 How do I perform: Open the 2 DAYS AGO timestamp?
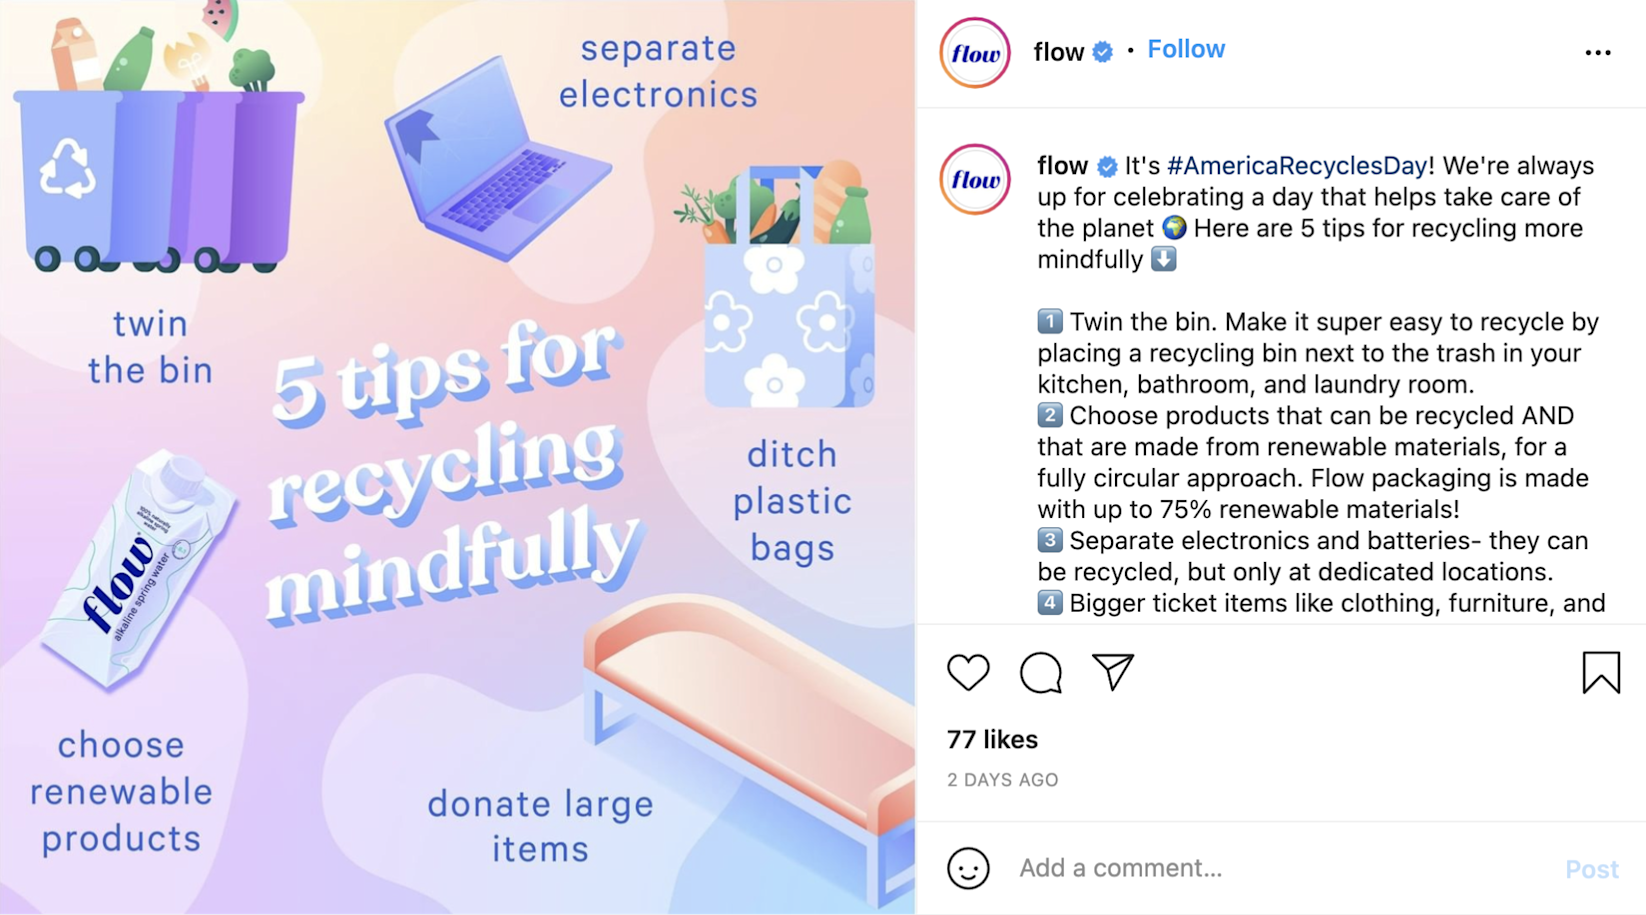[x=1002, y=780]
